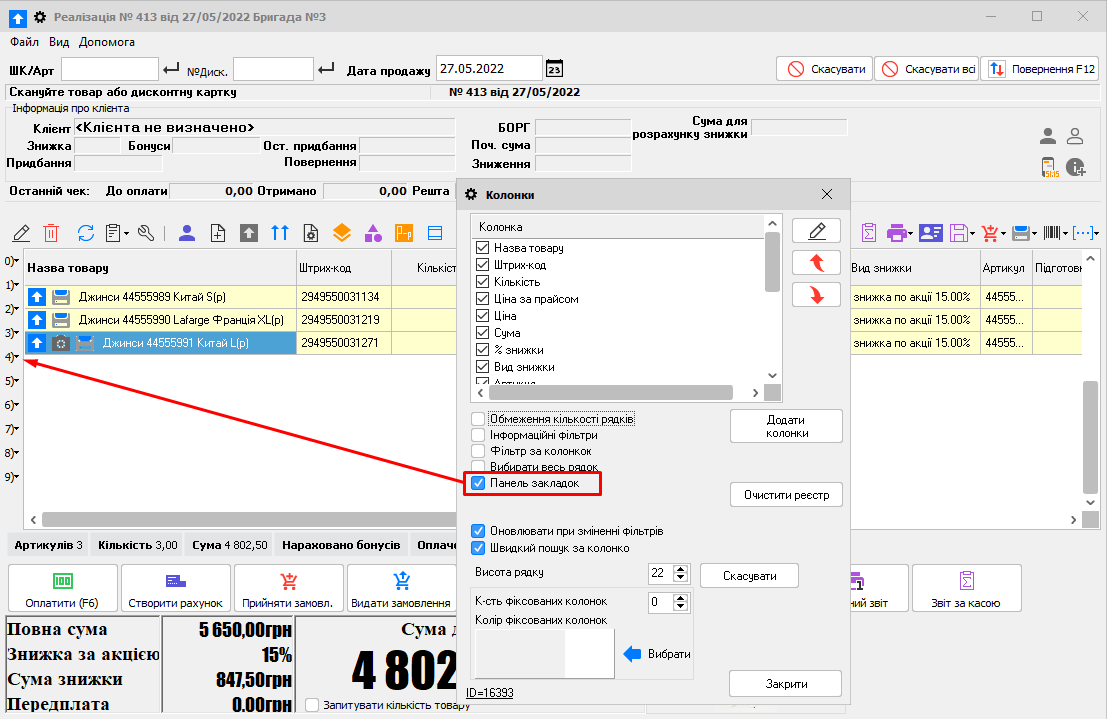Click the 'Додати колонки' button

tap(786, 426)
